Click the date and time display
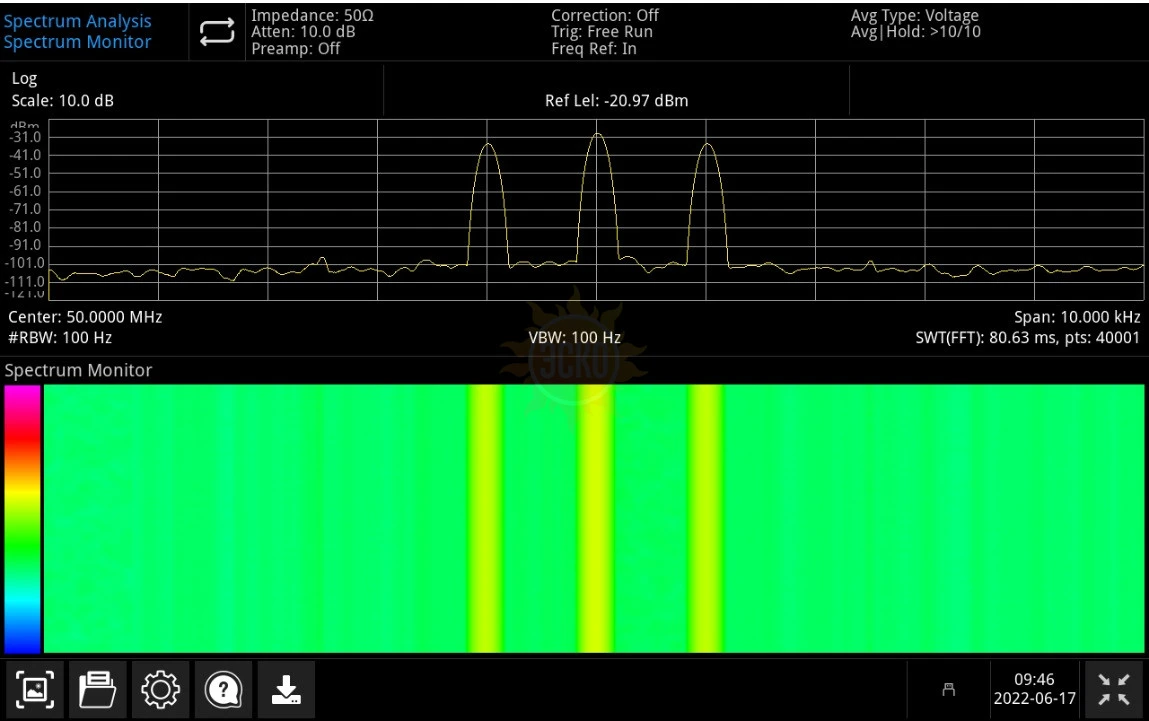Viewport: 1149px width, 721px height. (1034, 689)
